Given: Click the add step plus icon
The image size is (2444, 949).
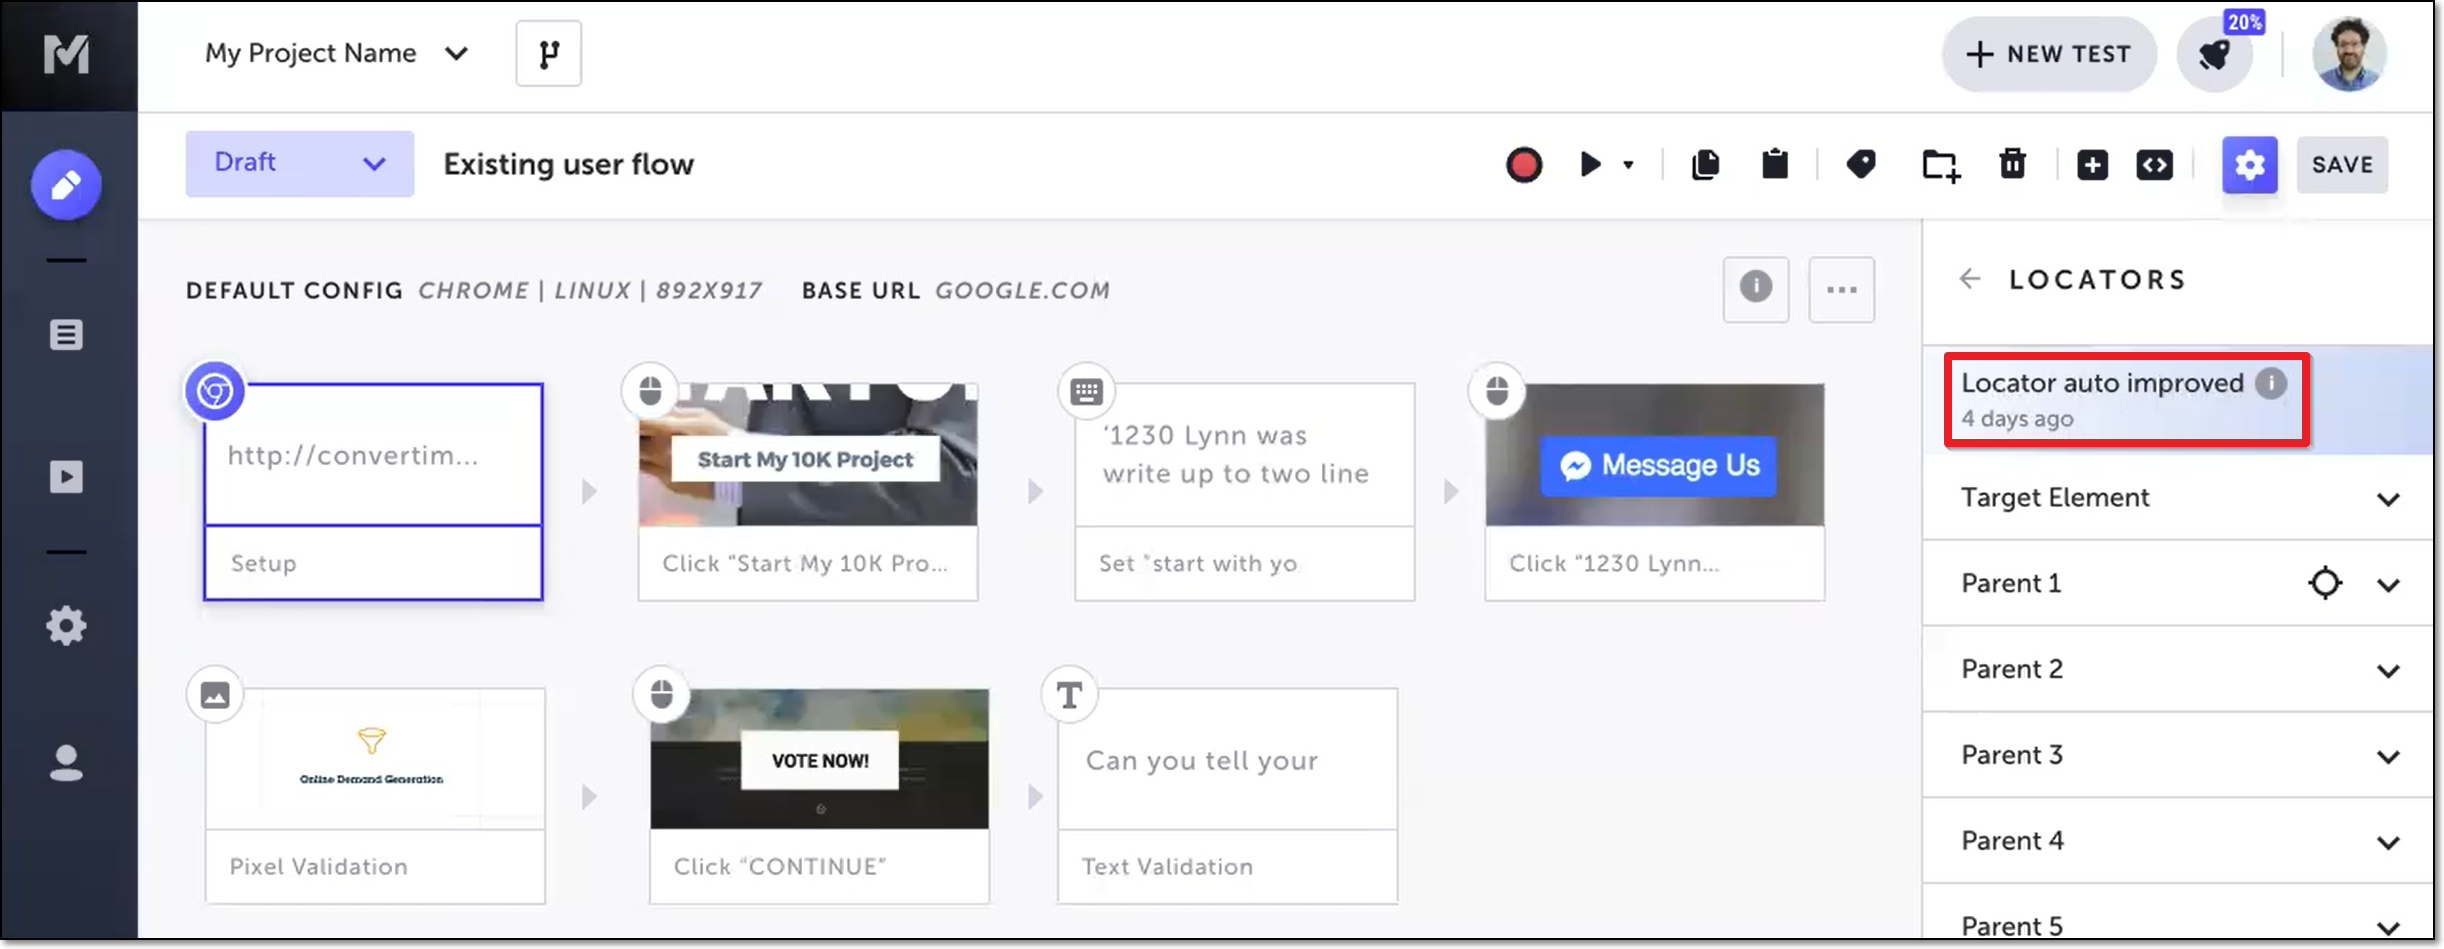Looking at the screenshot, I should (x=2092, y=165).
